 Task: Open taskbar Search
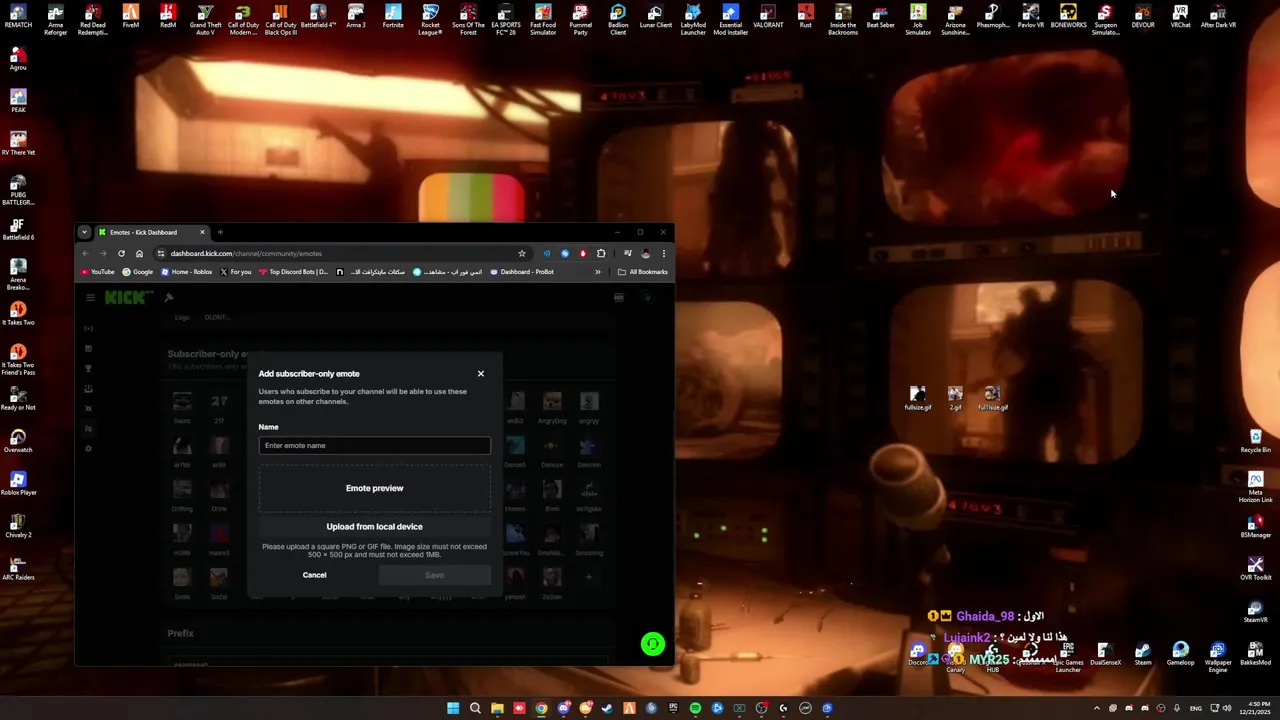475,708
